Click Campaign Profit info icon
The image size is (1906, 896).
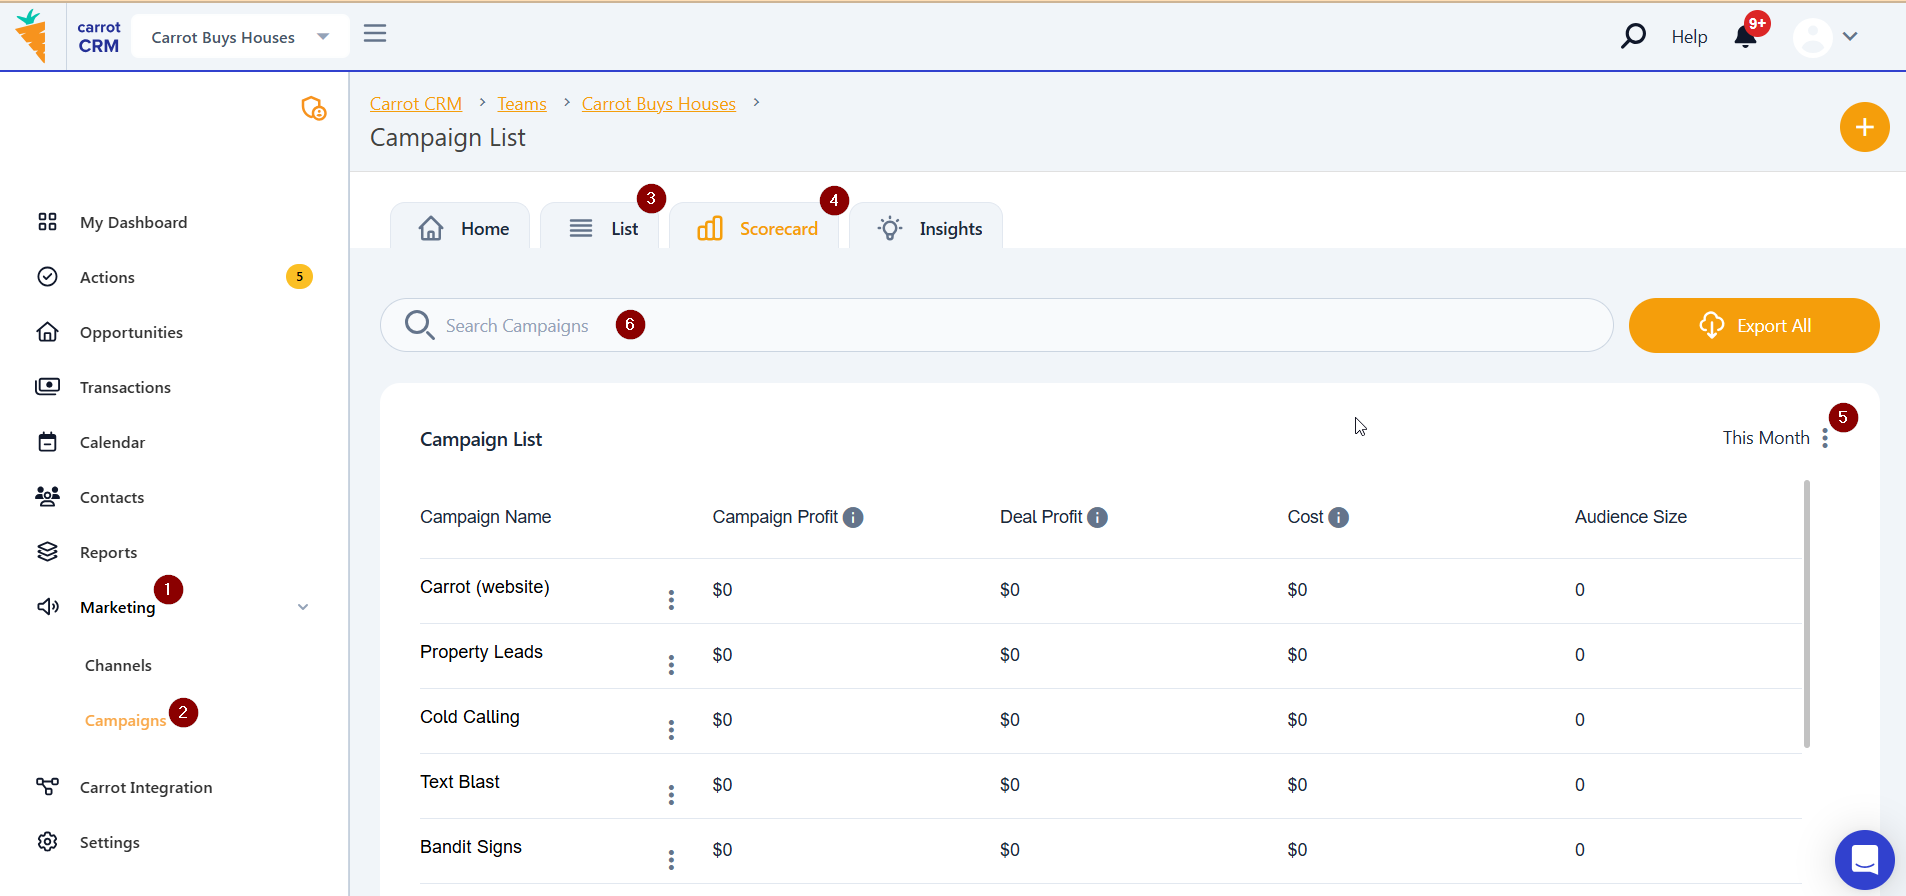tap(853, 517)
